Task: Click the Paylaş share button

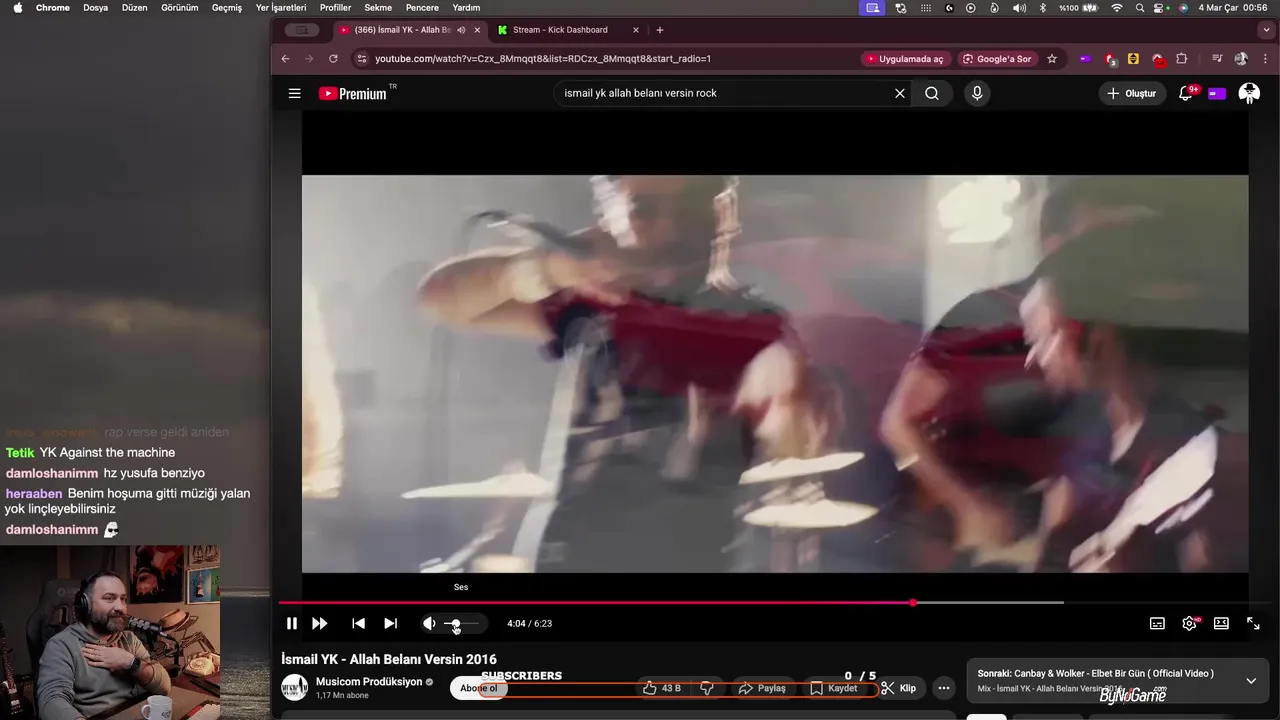Action: [x=762, y=688]
